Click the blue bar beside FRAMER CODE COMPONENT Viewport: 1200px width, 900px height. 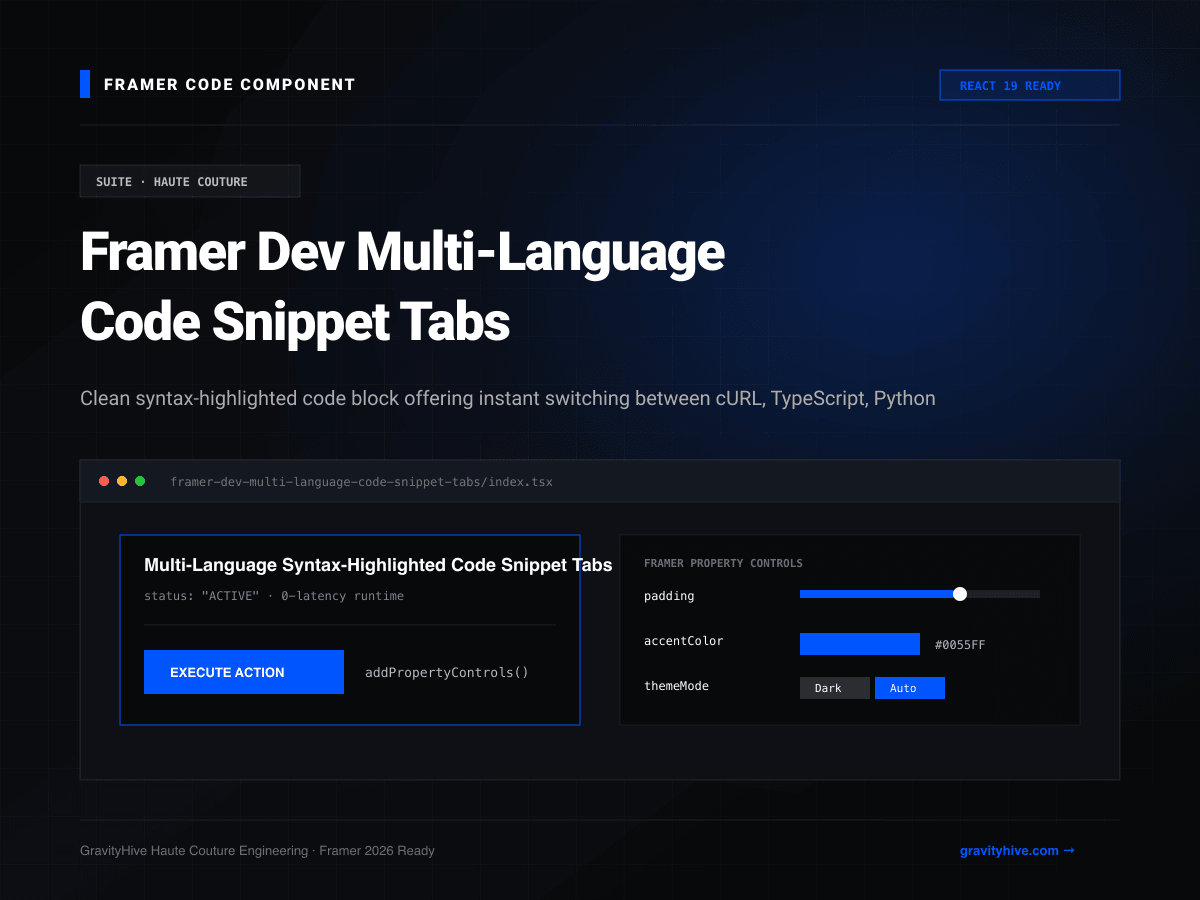[x=85, y=84]
